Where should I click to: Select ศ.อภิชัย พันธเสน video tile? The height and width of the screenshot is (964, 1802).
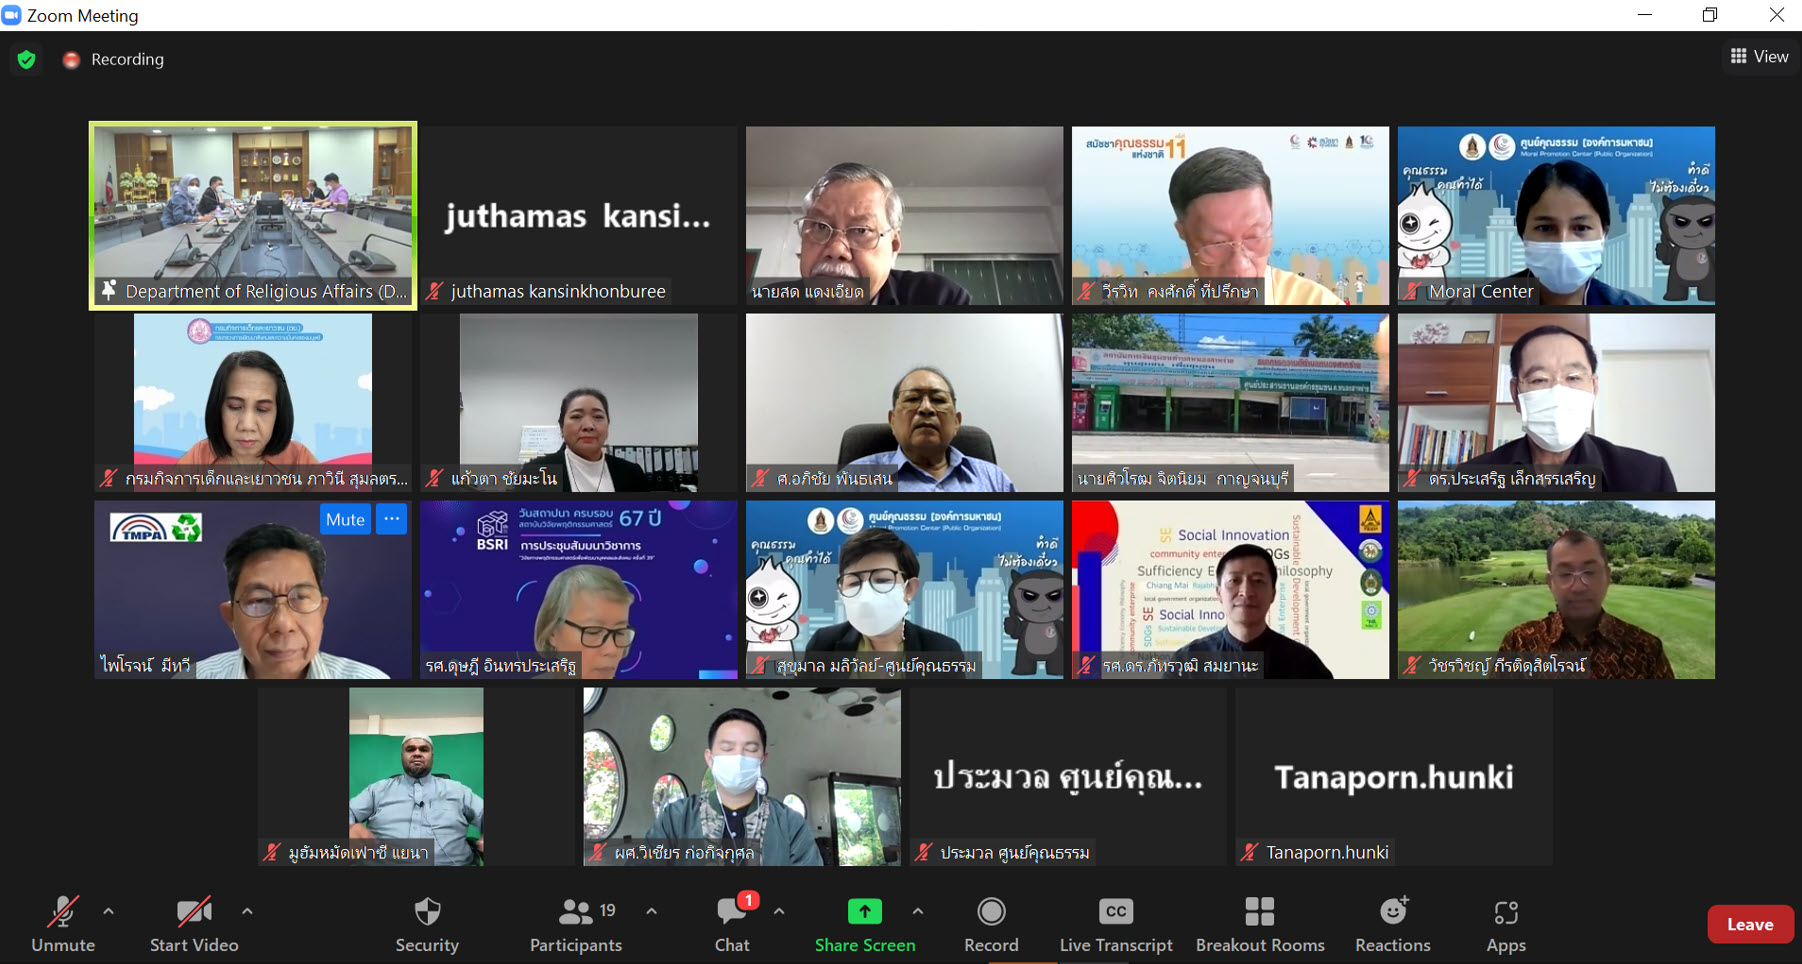(x=904, y=403)
